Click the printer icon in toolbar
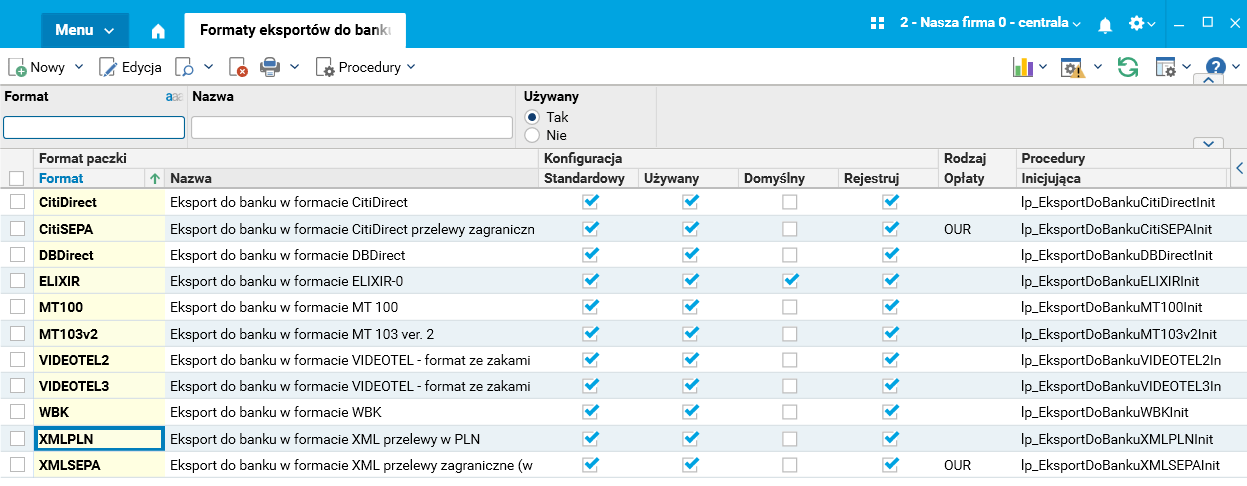This screenshot has width=1247, height=486. pos(270,68)
